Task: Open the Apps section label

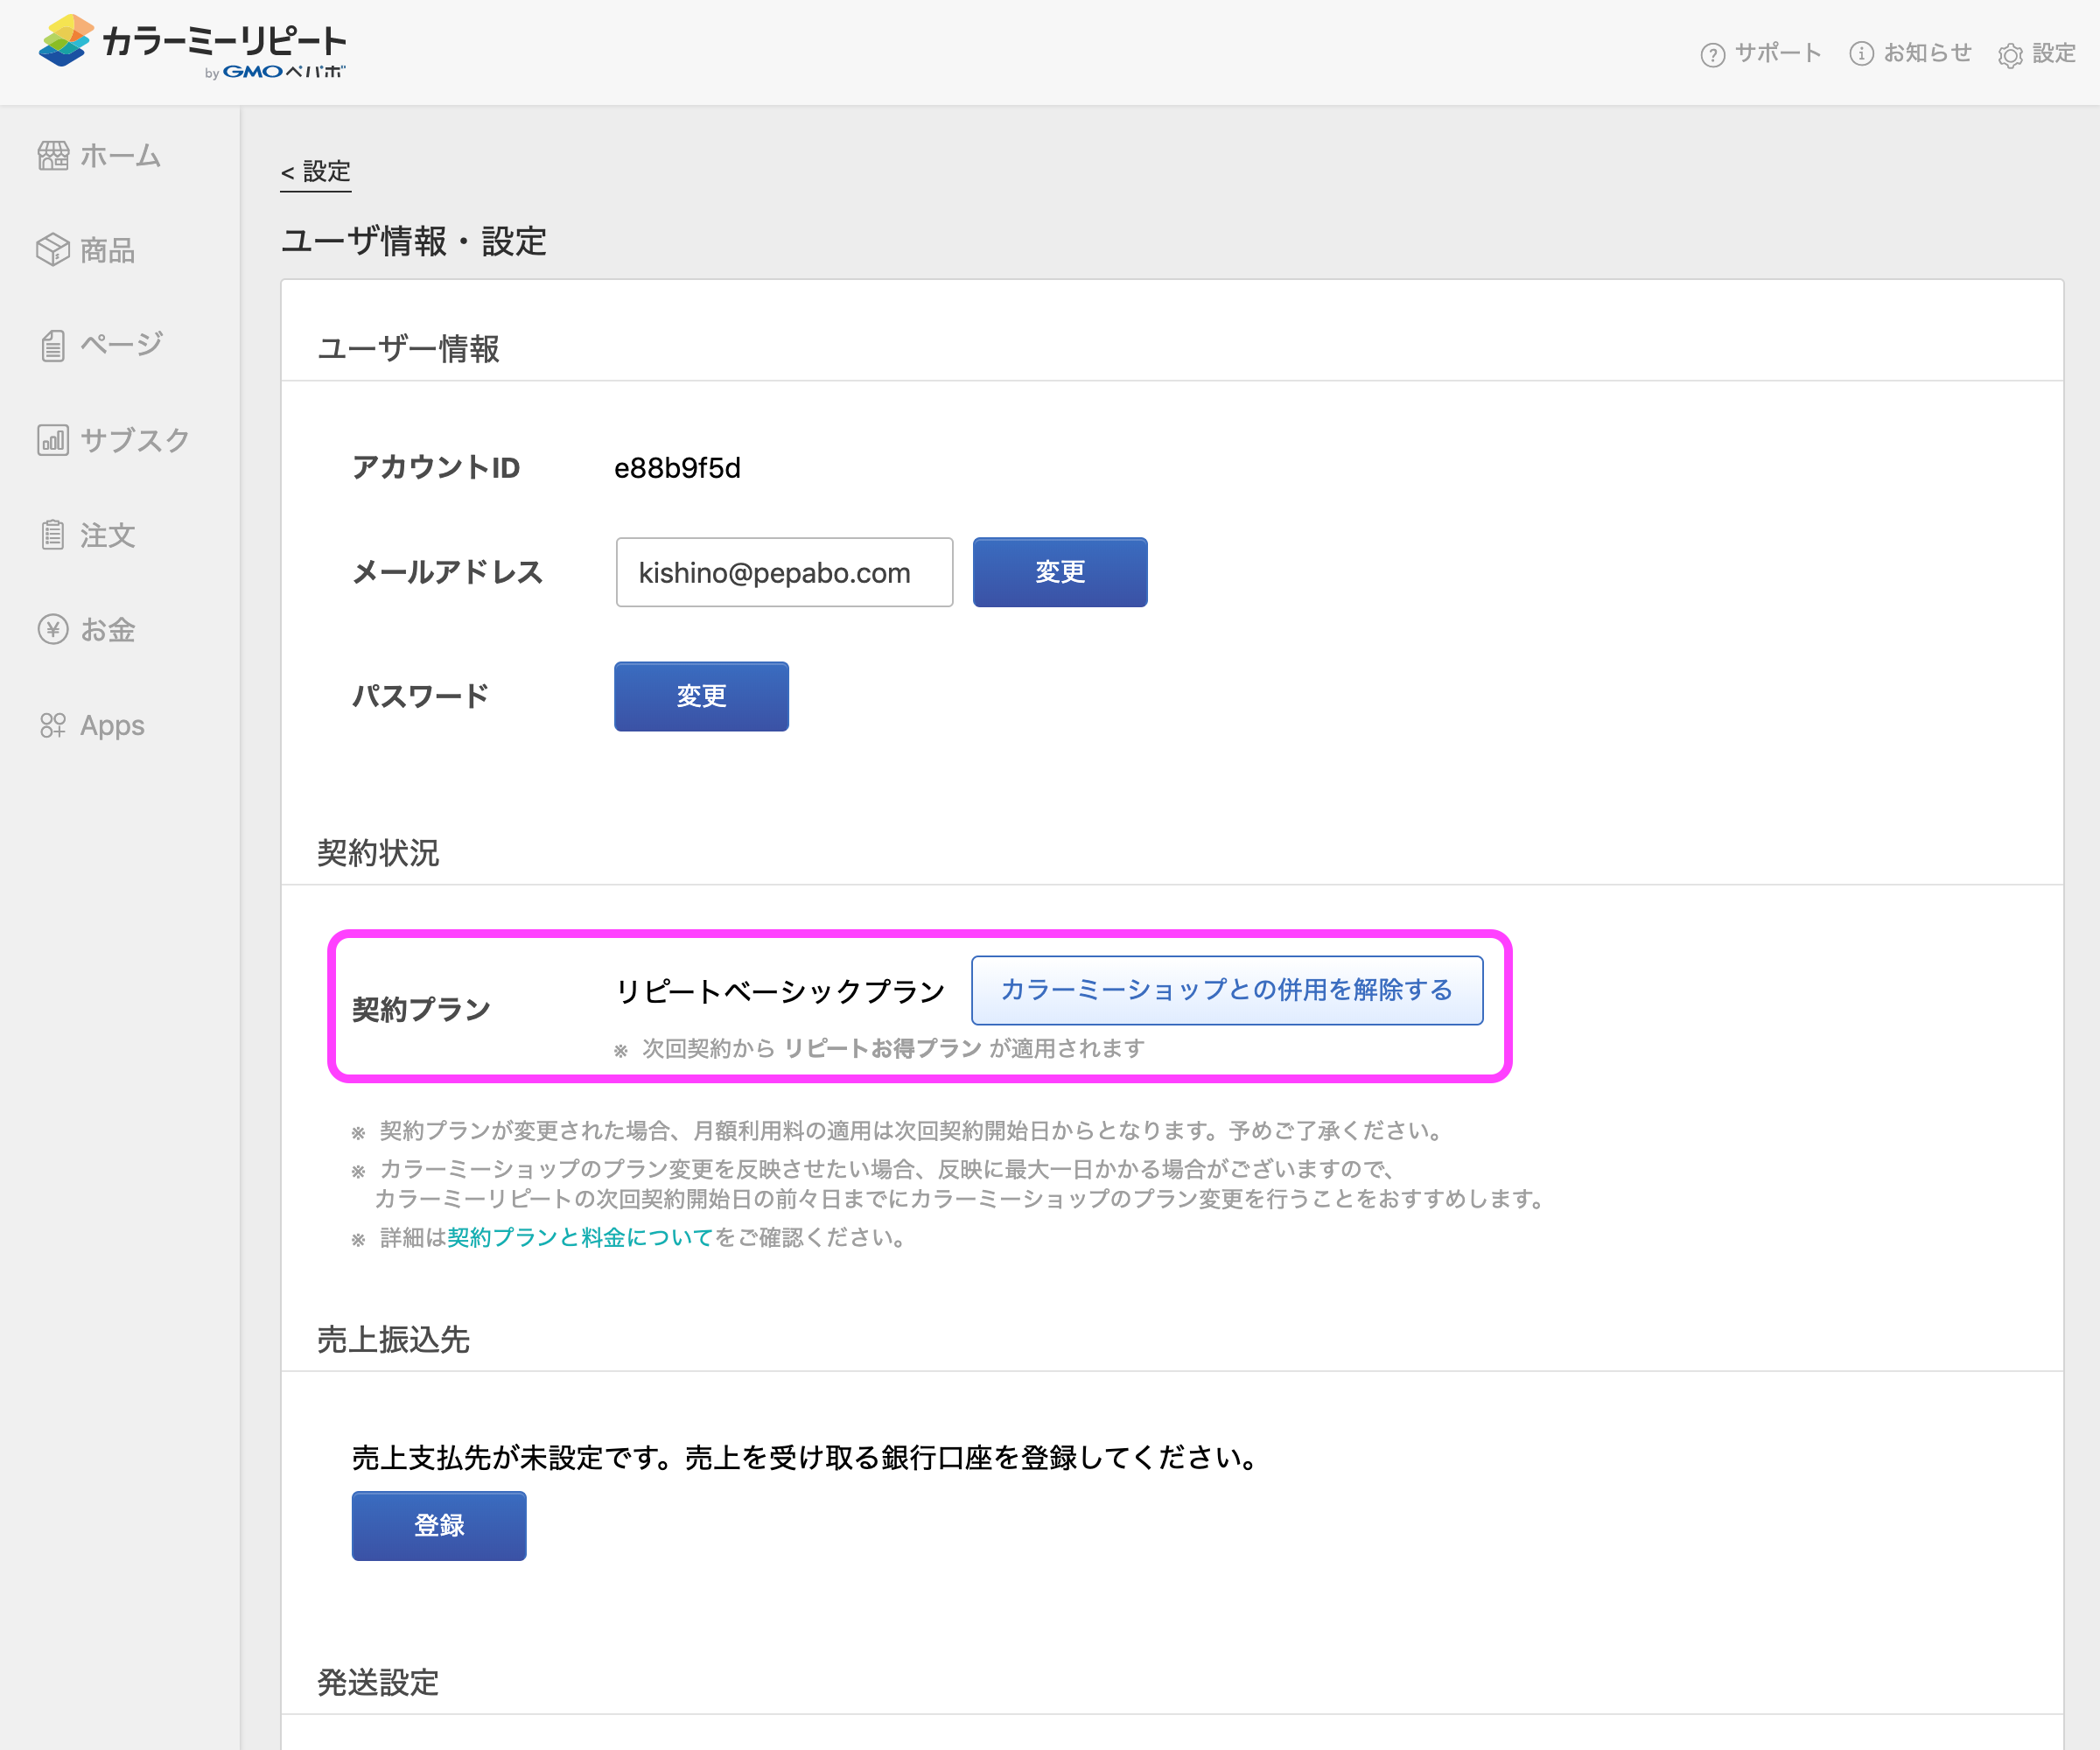Action: [112, 725]
